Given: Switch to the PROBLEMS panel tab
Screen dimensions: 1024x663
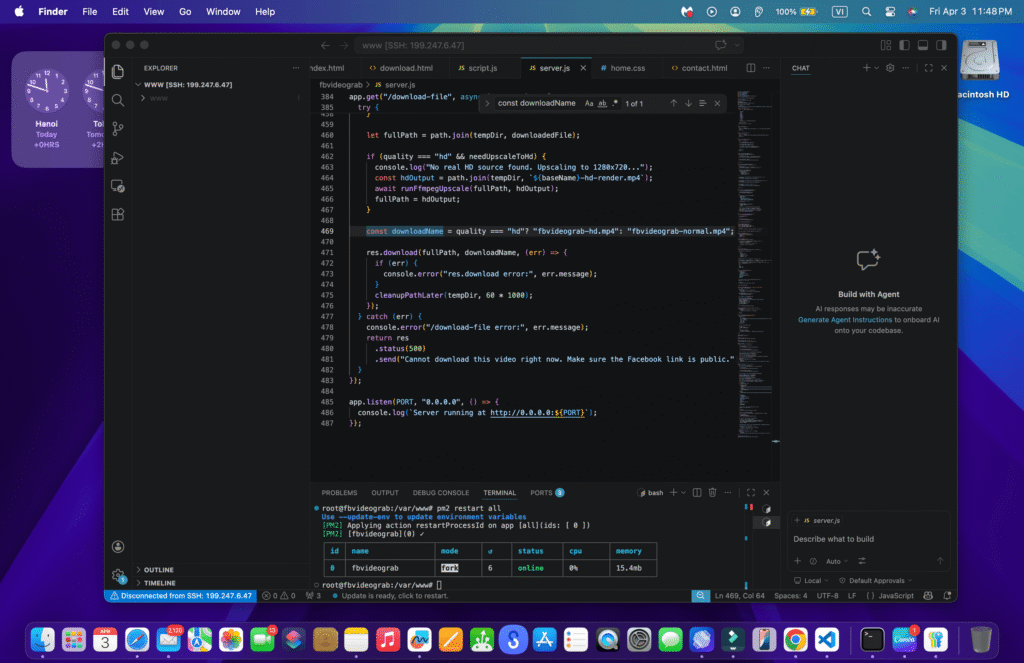Looking at the screenshot, I should (x=339, y=493).
